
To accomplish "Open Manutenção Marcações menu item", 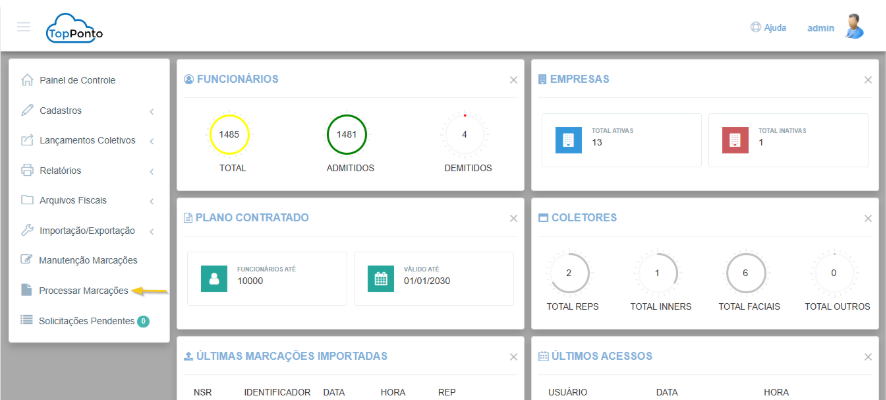I will [88, 260].
